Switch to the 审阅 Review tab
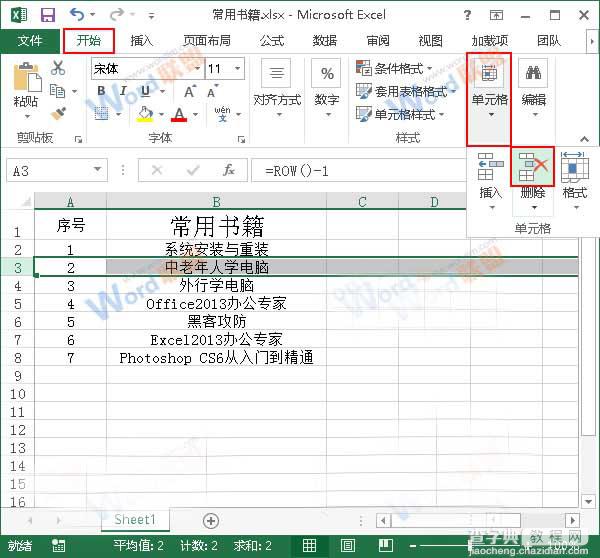Image resolution: width=600 pixels, height=558 pixels. pos(378,40)
